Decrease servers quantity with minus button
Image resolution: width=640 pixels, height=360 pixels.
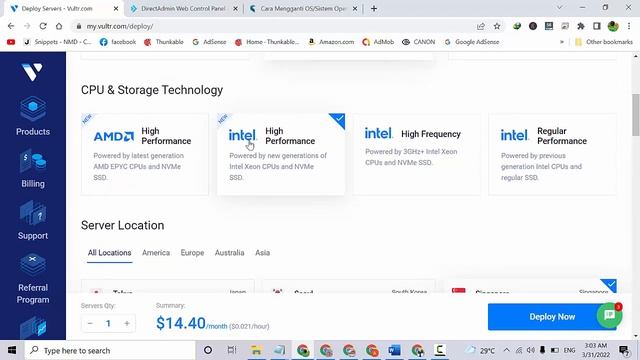coord(90,323)
